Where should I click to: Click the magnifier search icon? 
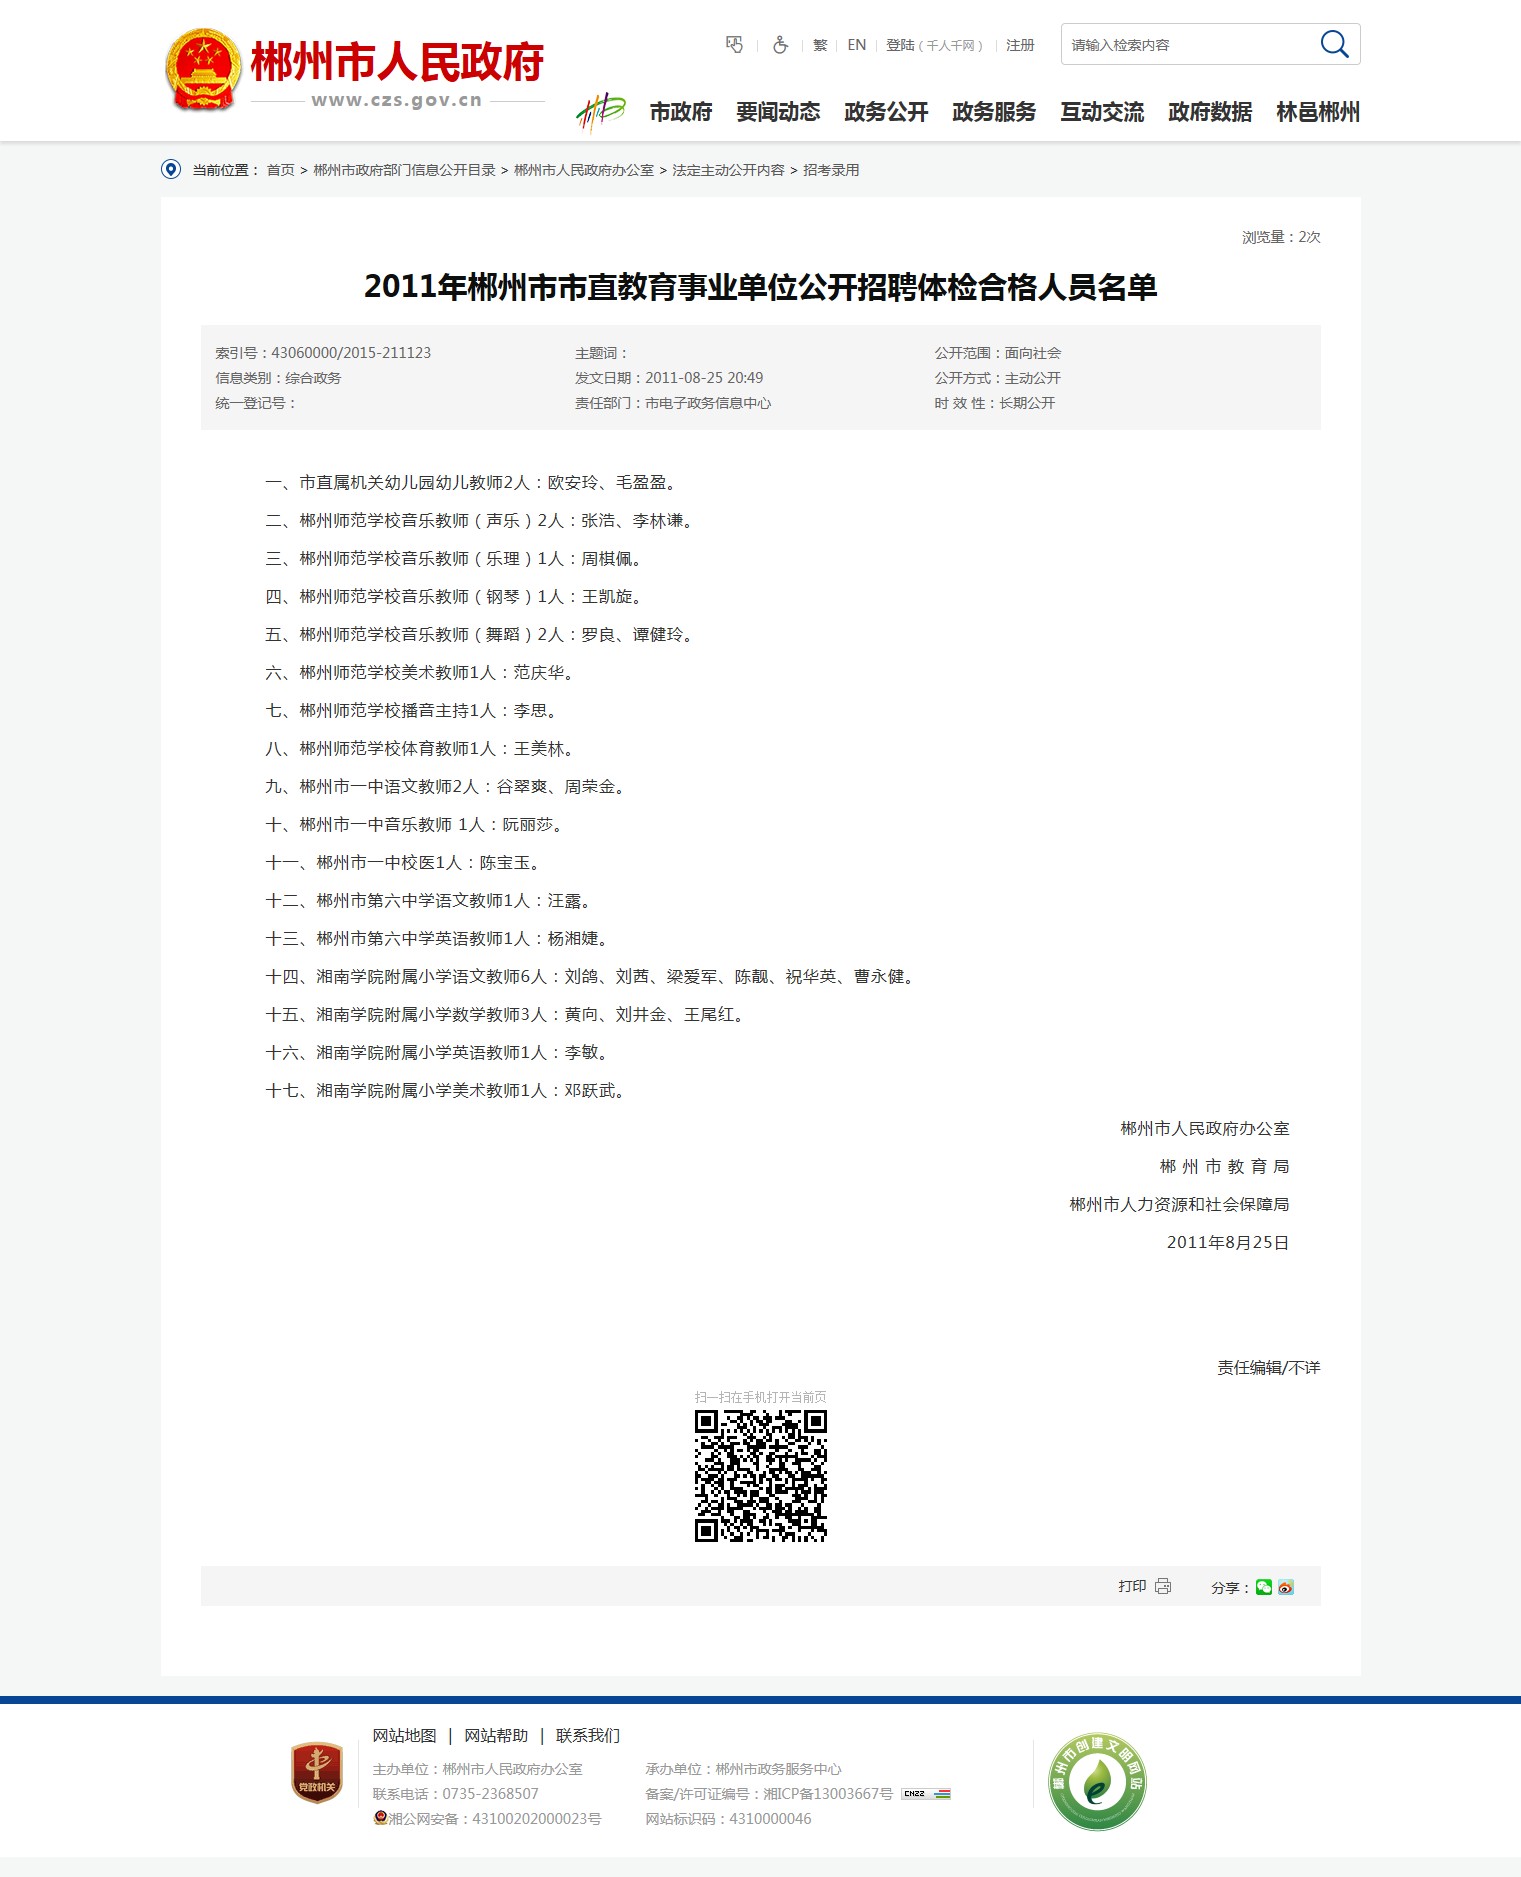(1334, 44)
